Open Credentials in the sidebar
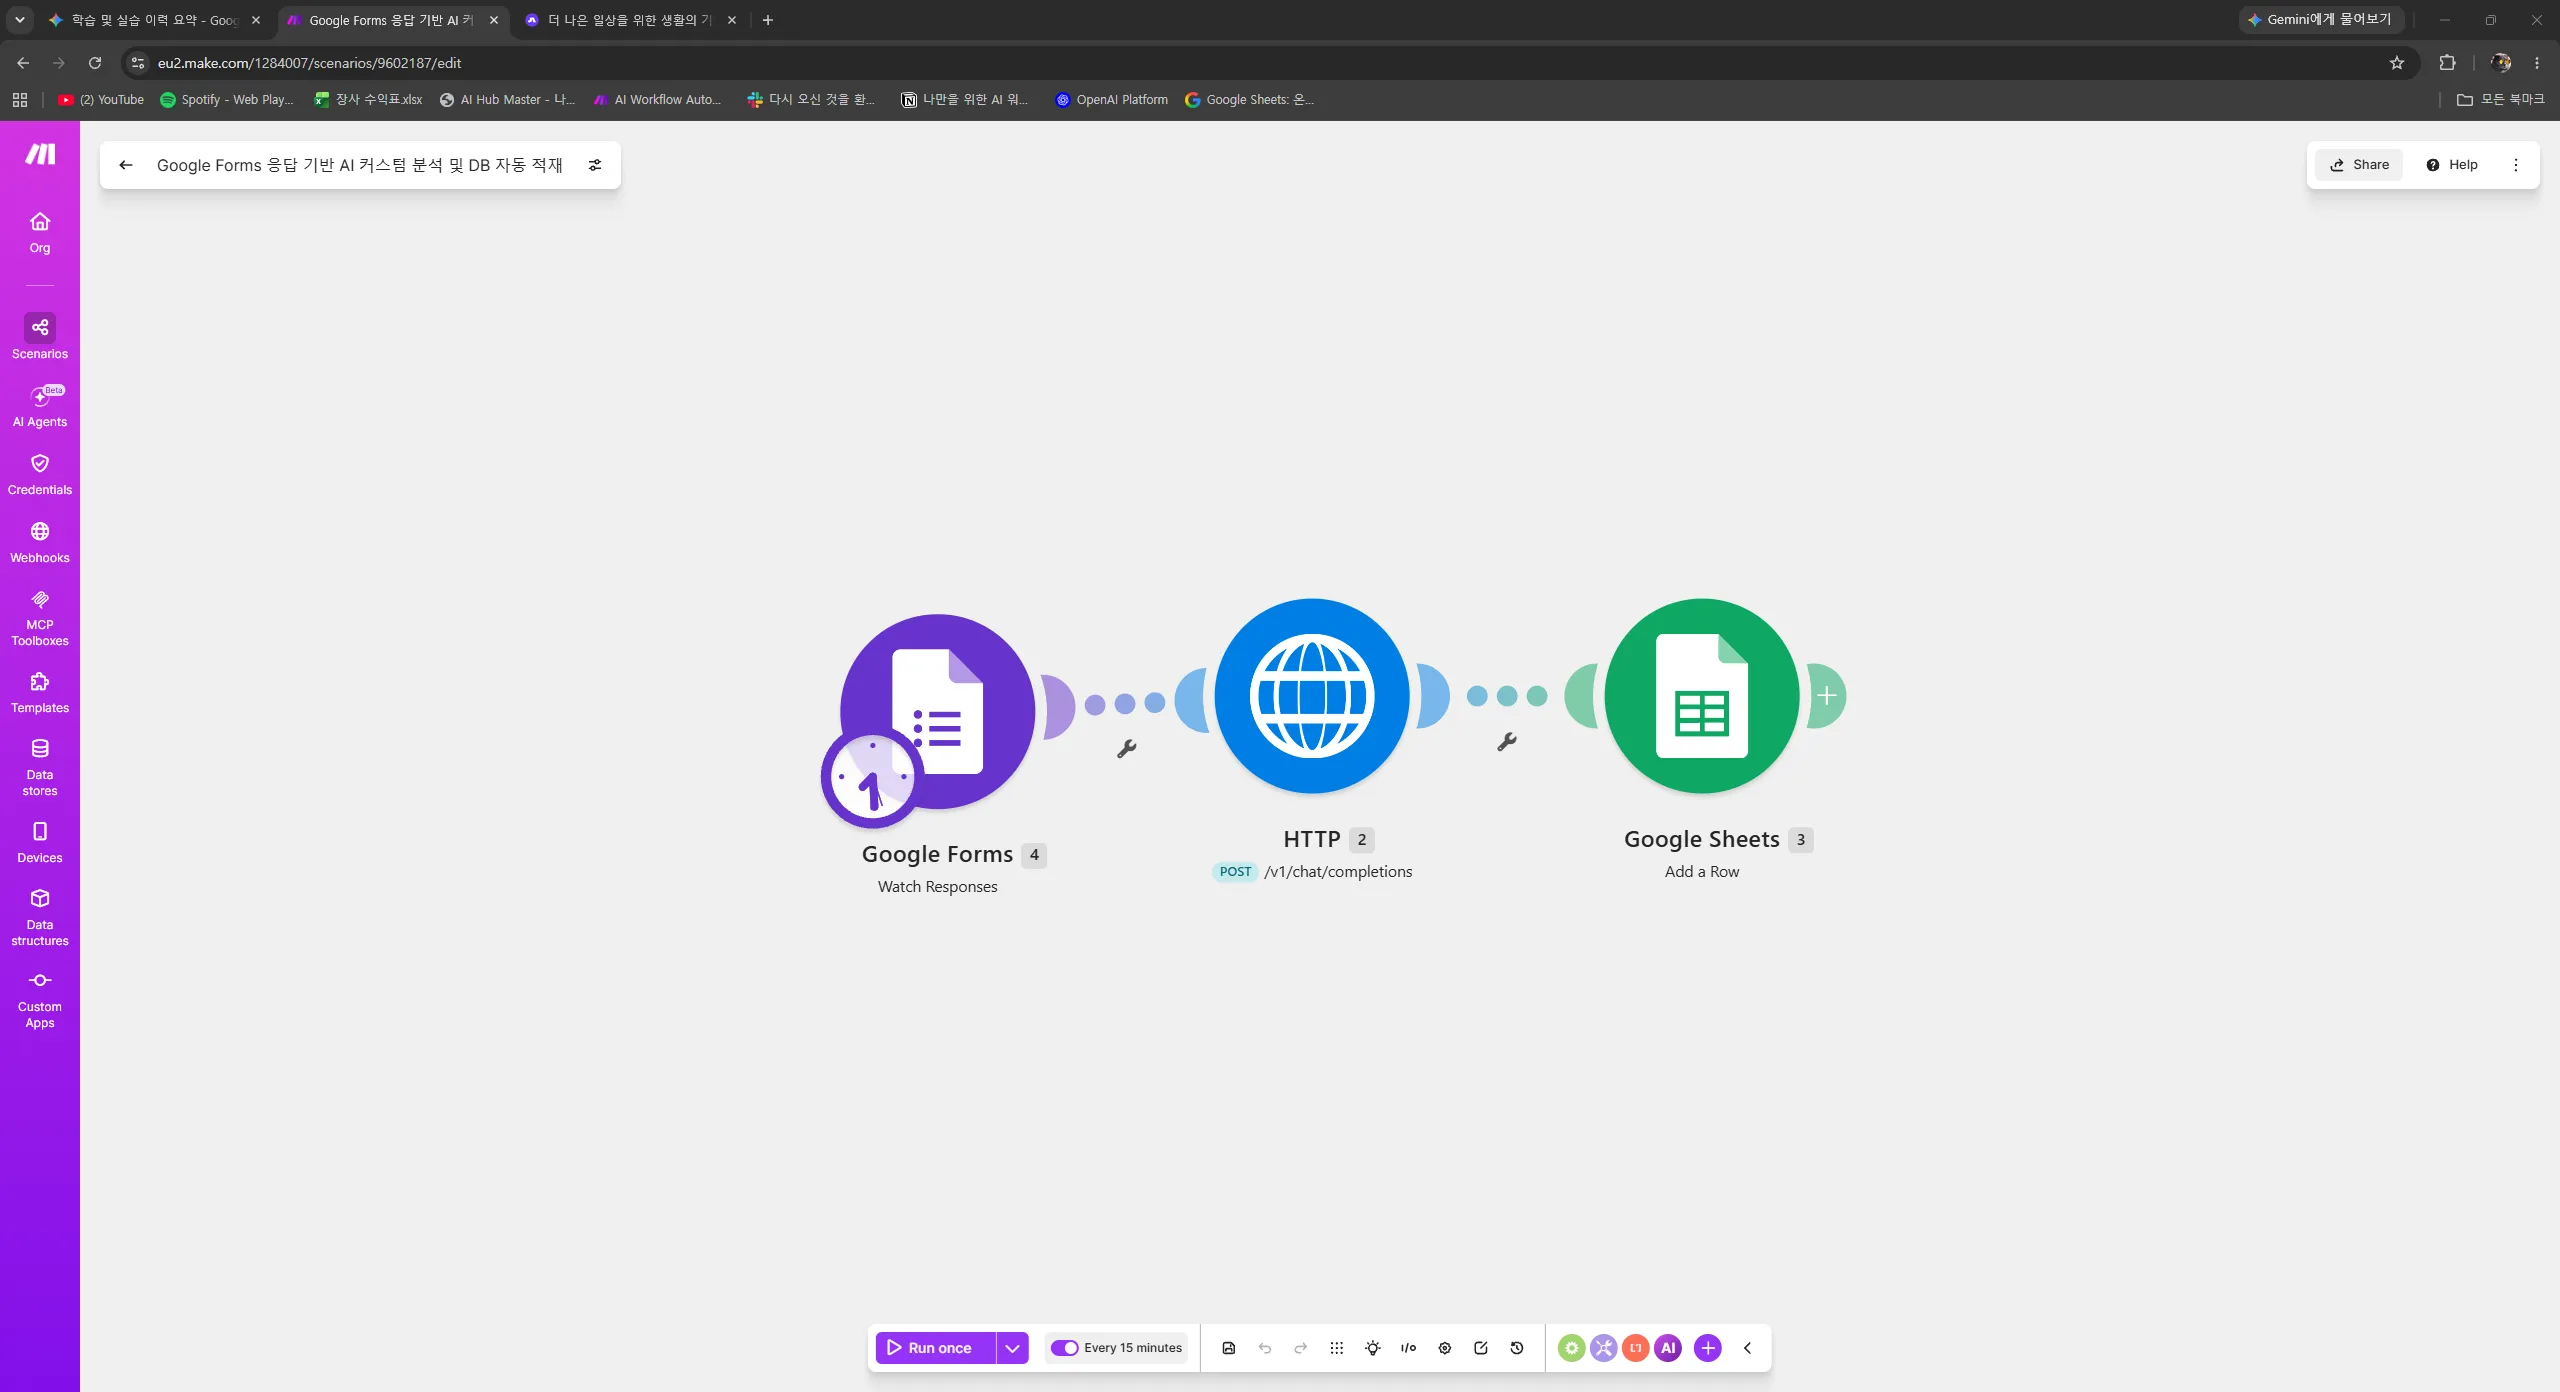The height and width of the screenshot is (1392, 2560). 40,474
